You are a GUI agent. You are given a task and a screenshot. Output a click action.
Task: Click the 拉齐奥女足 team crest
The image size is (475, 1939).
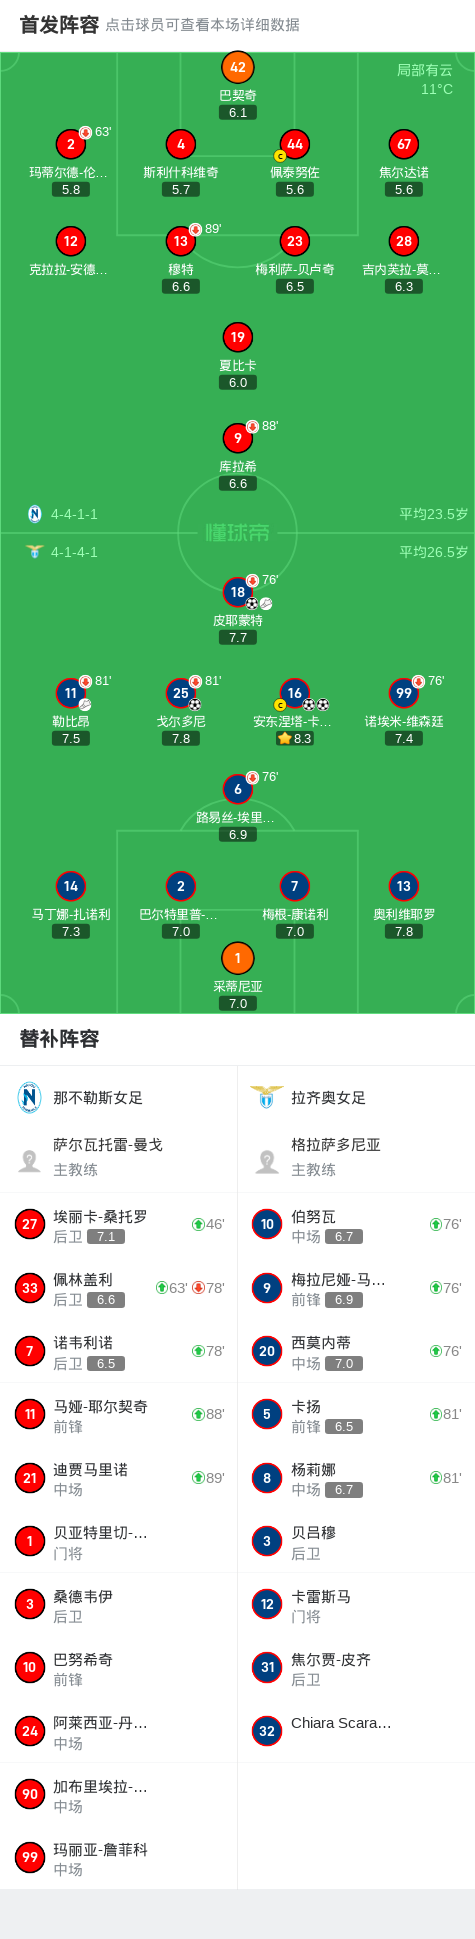[x=267, y=1097]
